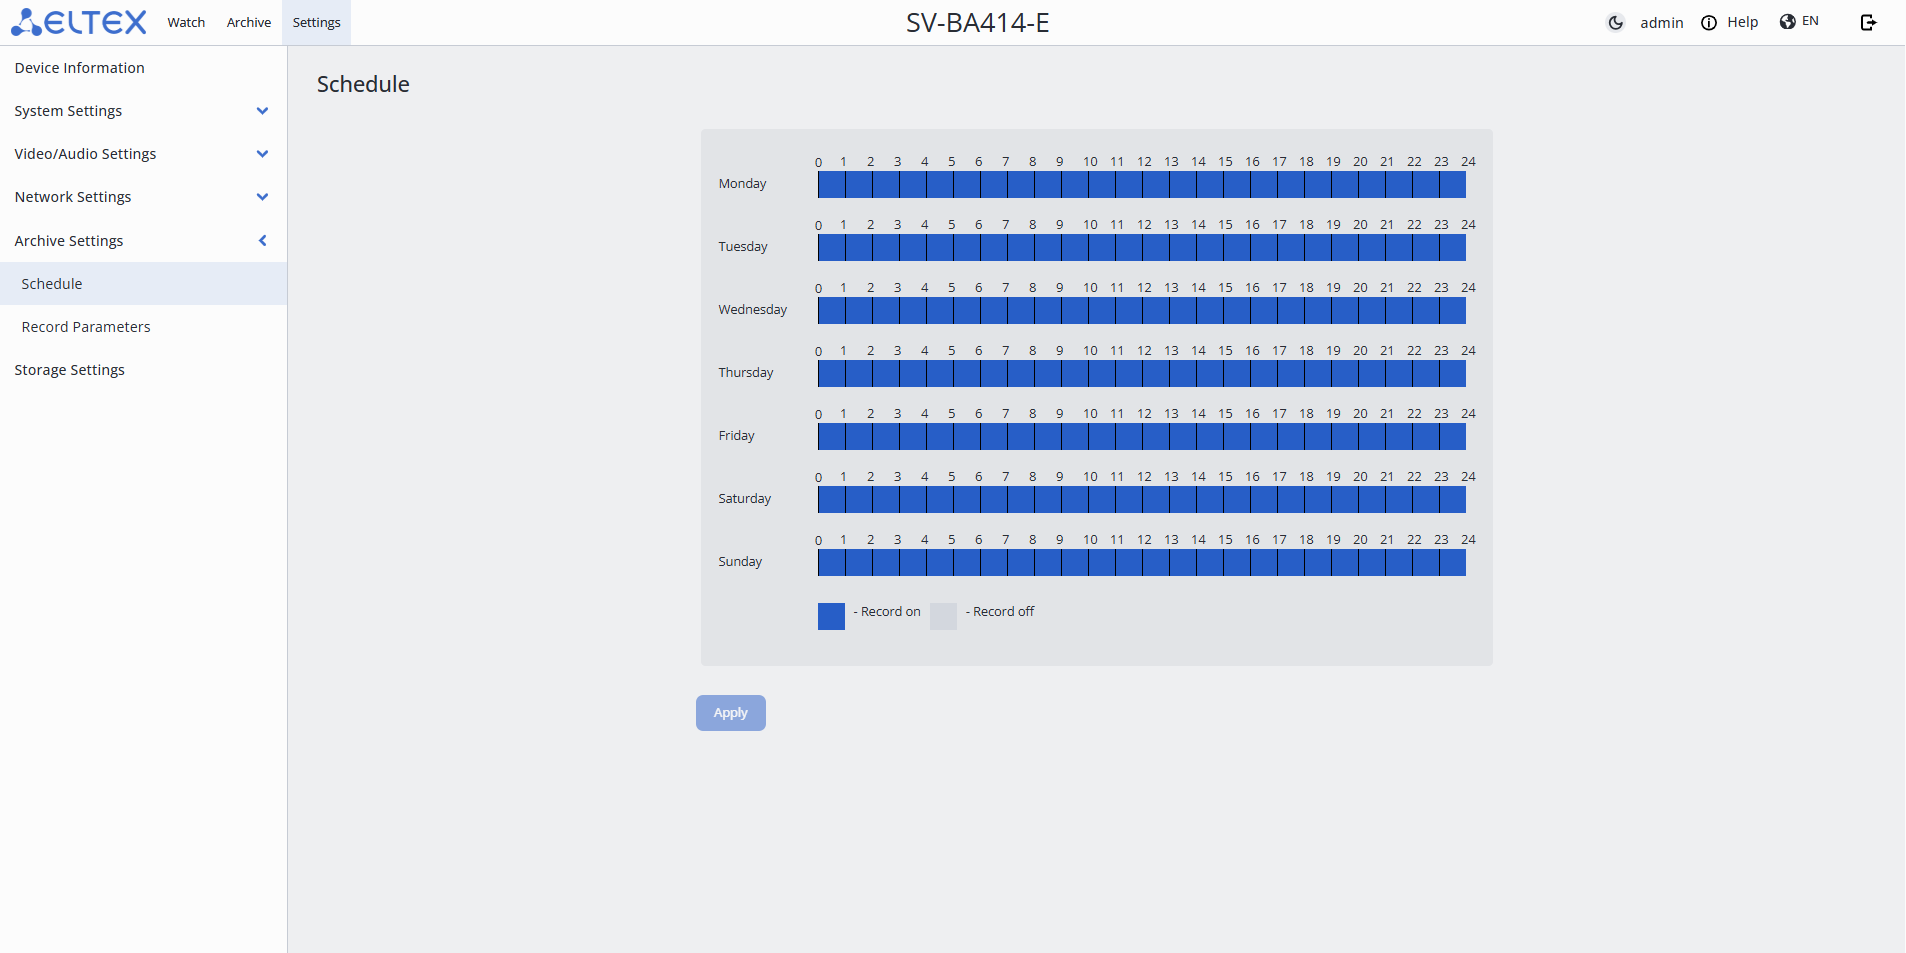Image resolution: width=1906 pixels, height=953 pixels.
Task: Click the globe language icon
Action: tap(1787, 22)
